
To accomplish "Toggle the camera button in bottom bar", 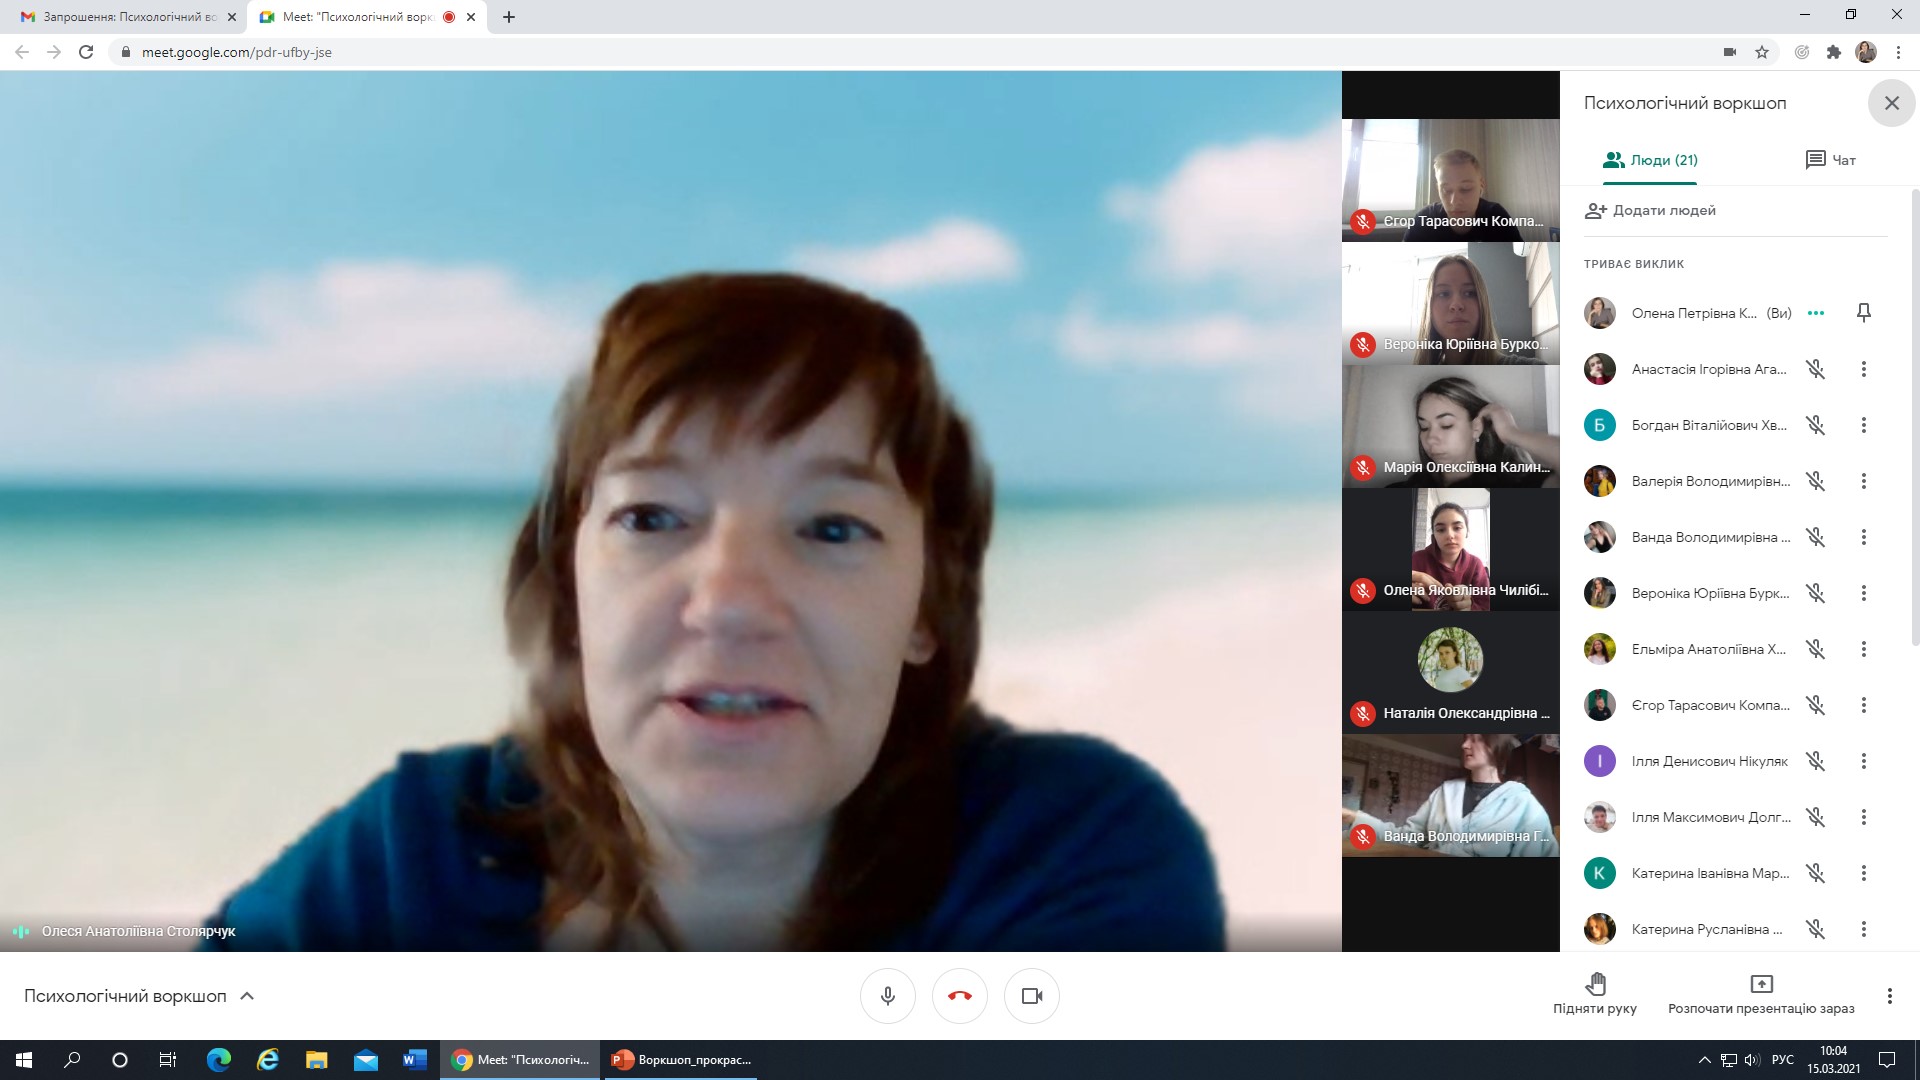I will pos(1031,996).
